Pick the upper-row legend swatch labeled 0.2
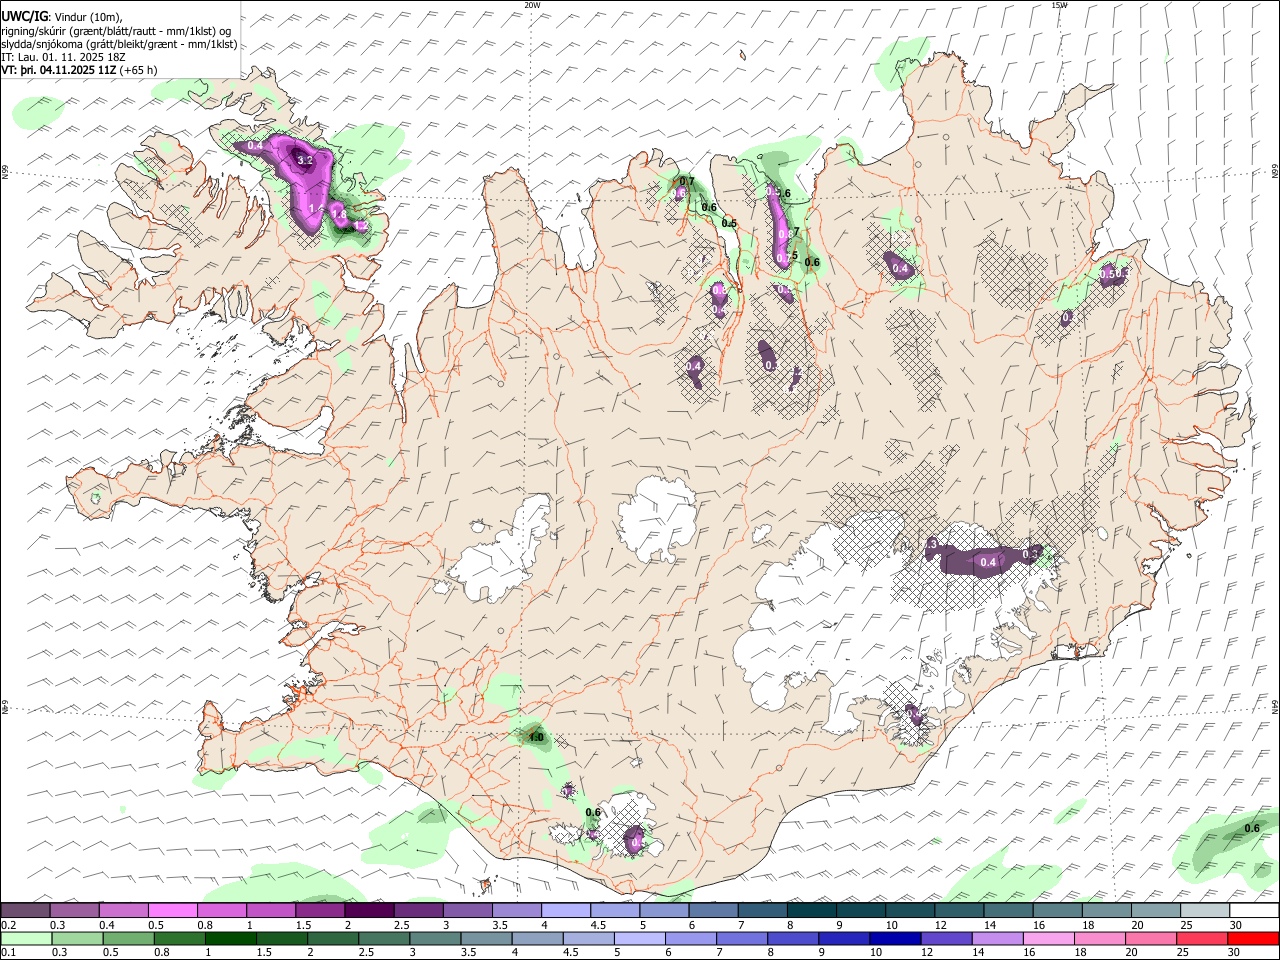 click(x=25, y=911)
